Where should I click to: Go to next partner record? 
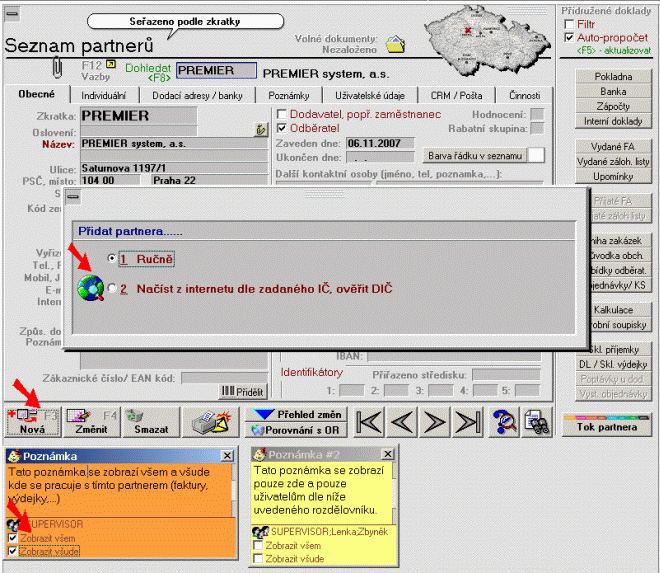435,421
